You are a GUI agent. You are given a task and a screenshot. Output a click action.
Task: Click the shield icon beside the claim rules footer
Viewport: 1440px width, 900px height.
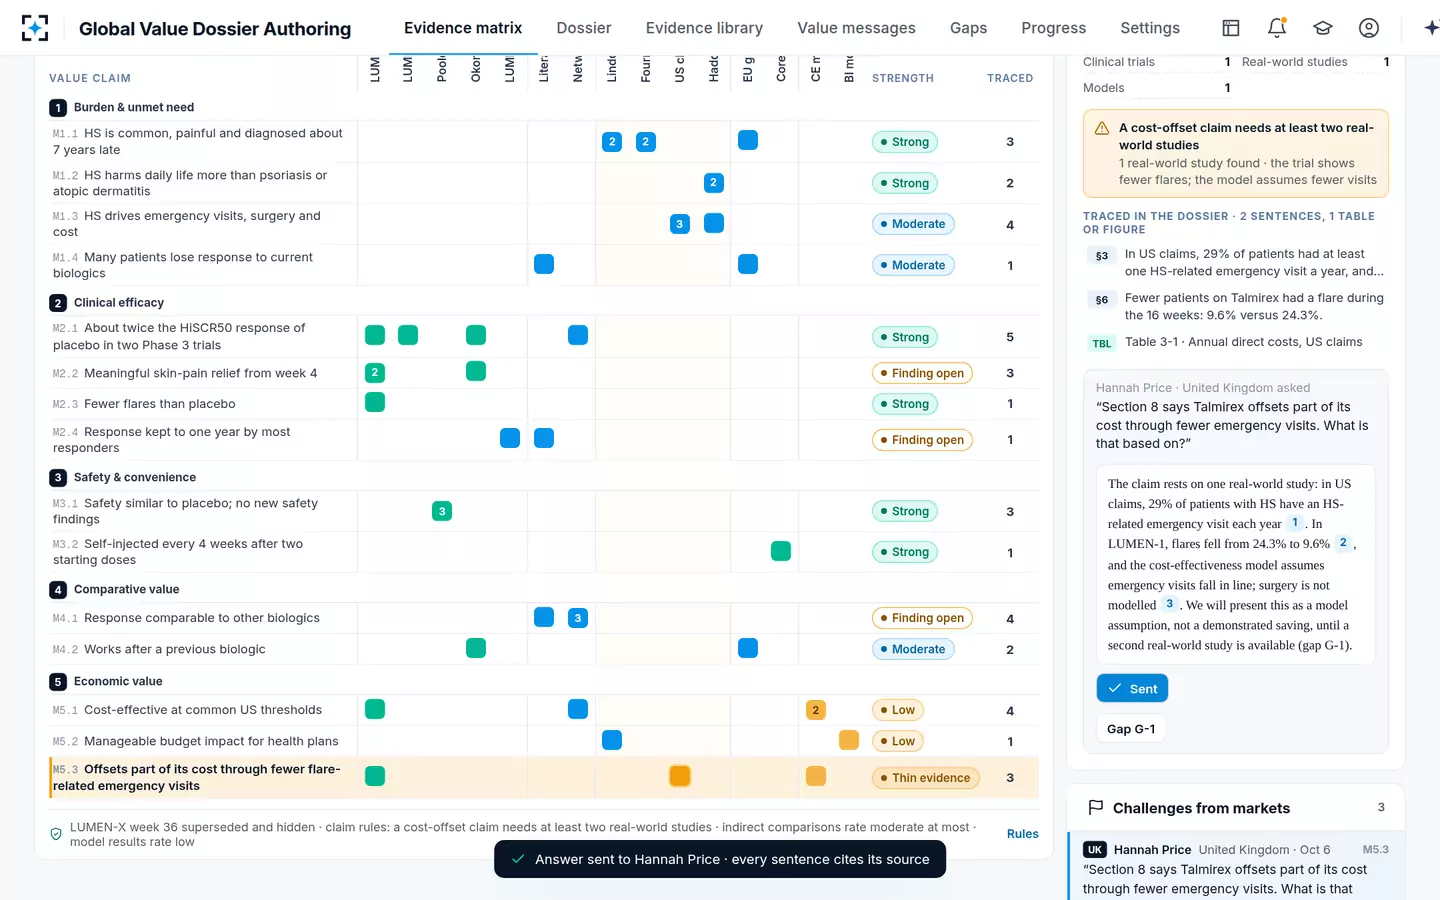(x=56, y=834)
